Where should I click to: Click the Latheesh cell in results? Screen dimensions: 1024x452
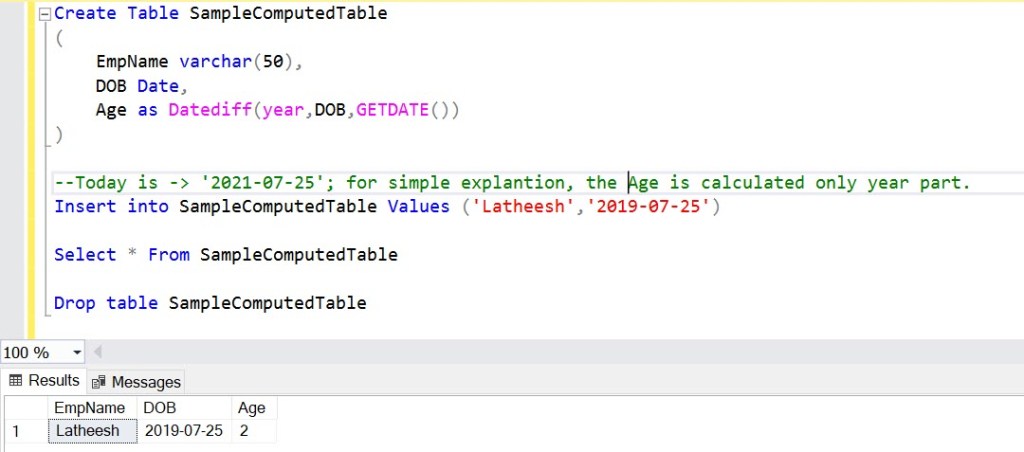[x=92, y=431]
